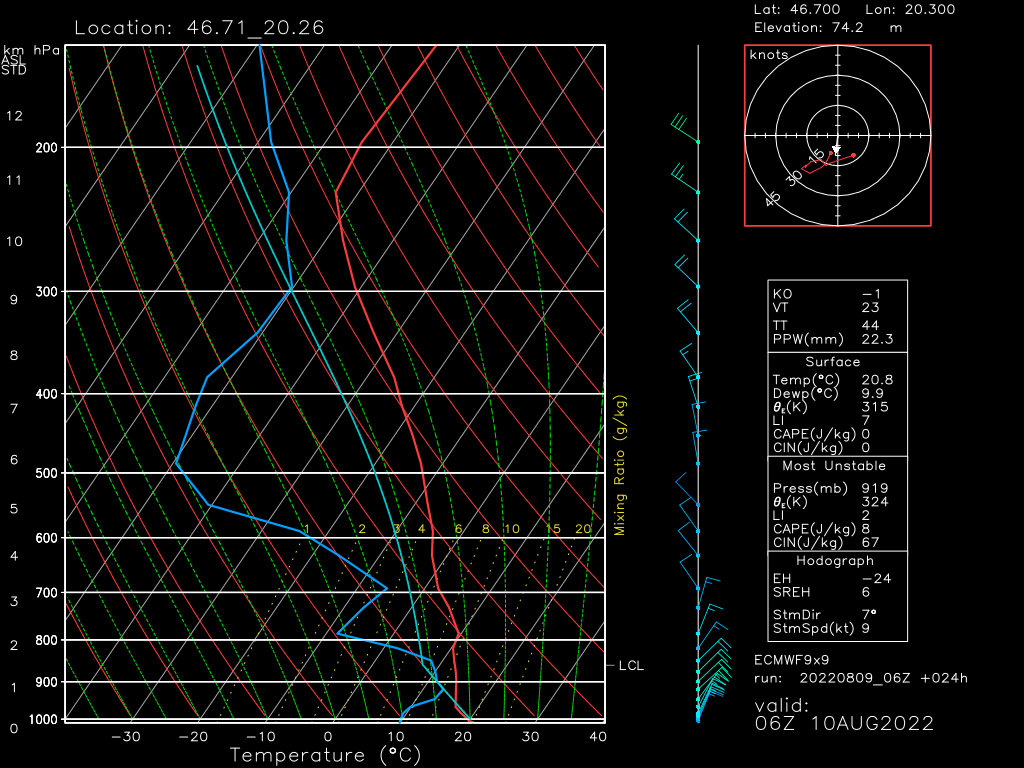Click the knots label in hodograph
The image size is (1024, 768).
coord(768,55)
